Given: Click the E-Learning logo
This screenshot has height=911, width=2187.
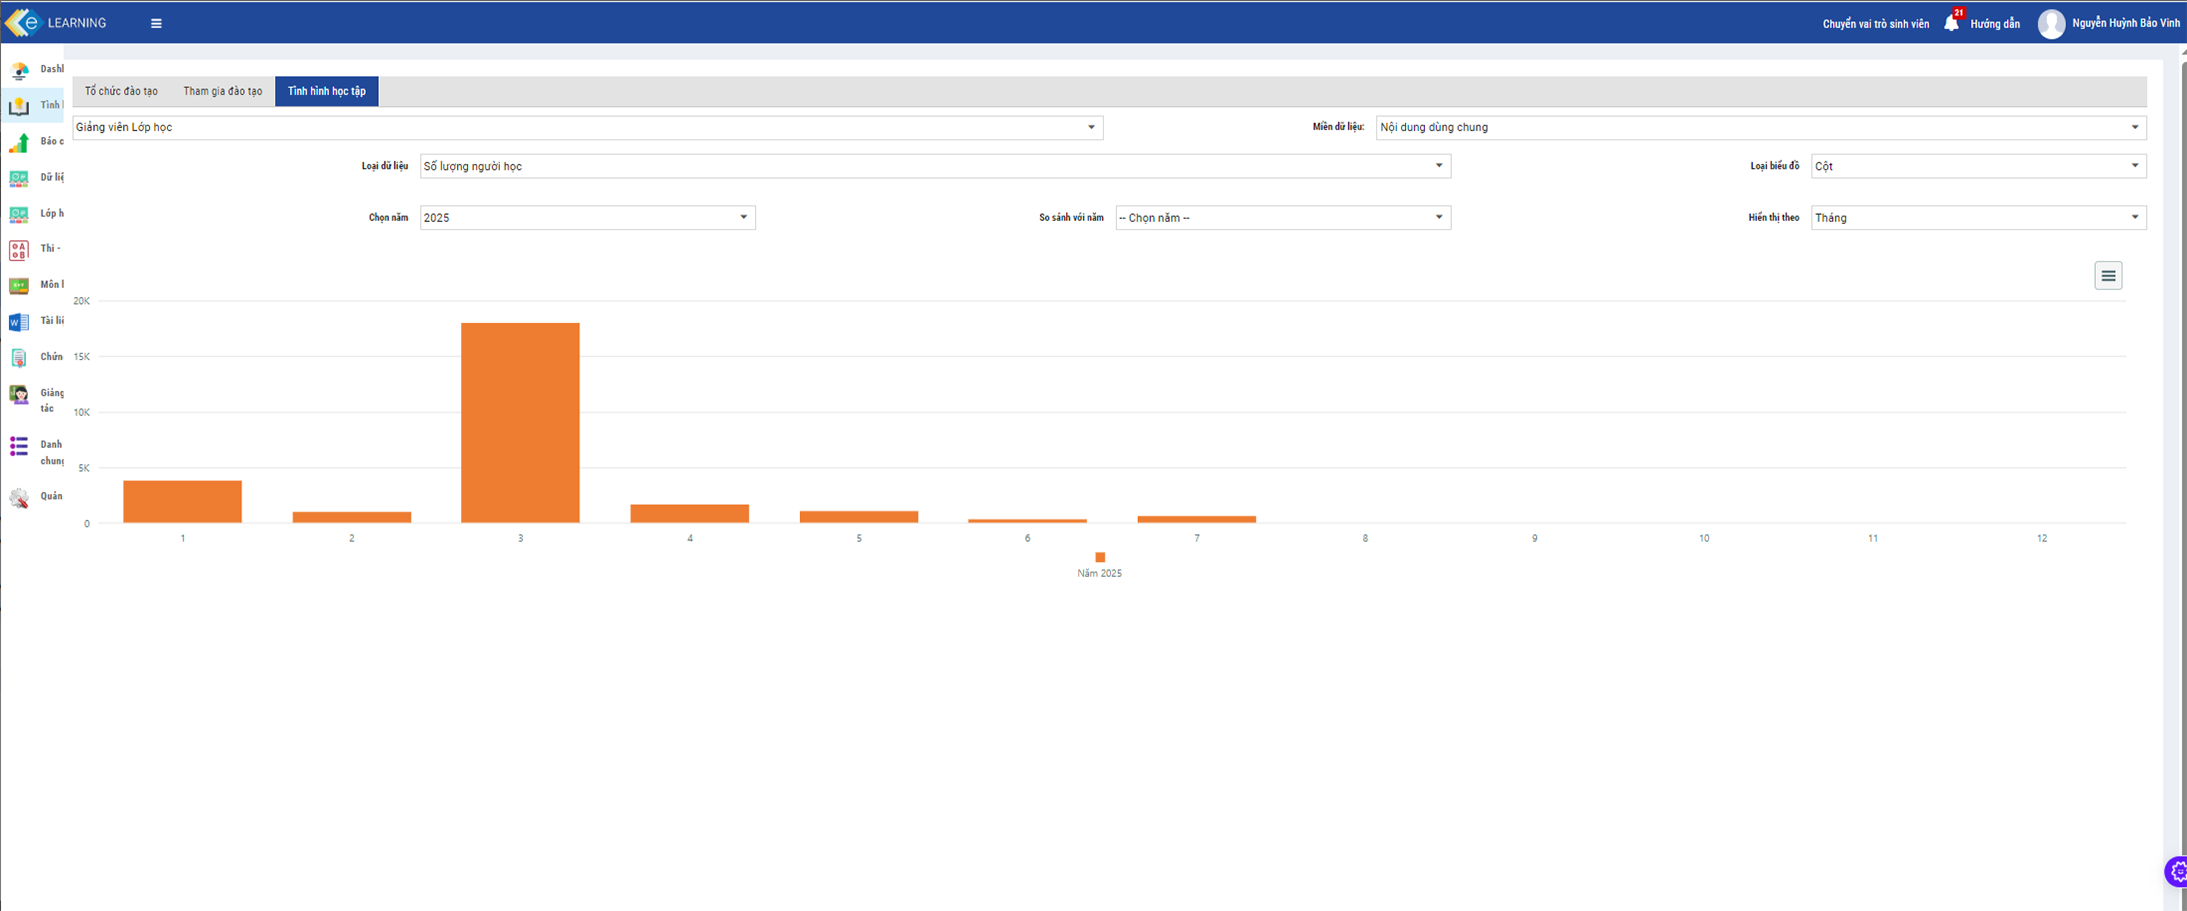Looking at the screenshot, I should point(56,22).
